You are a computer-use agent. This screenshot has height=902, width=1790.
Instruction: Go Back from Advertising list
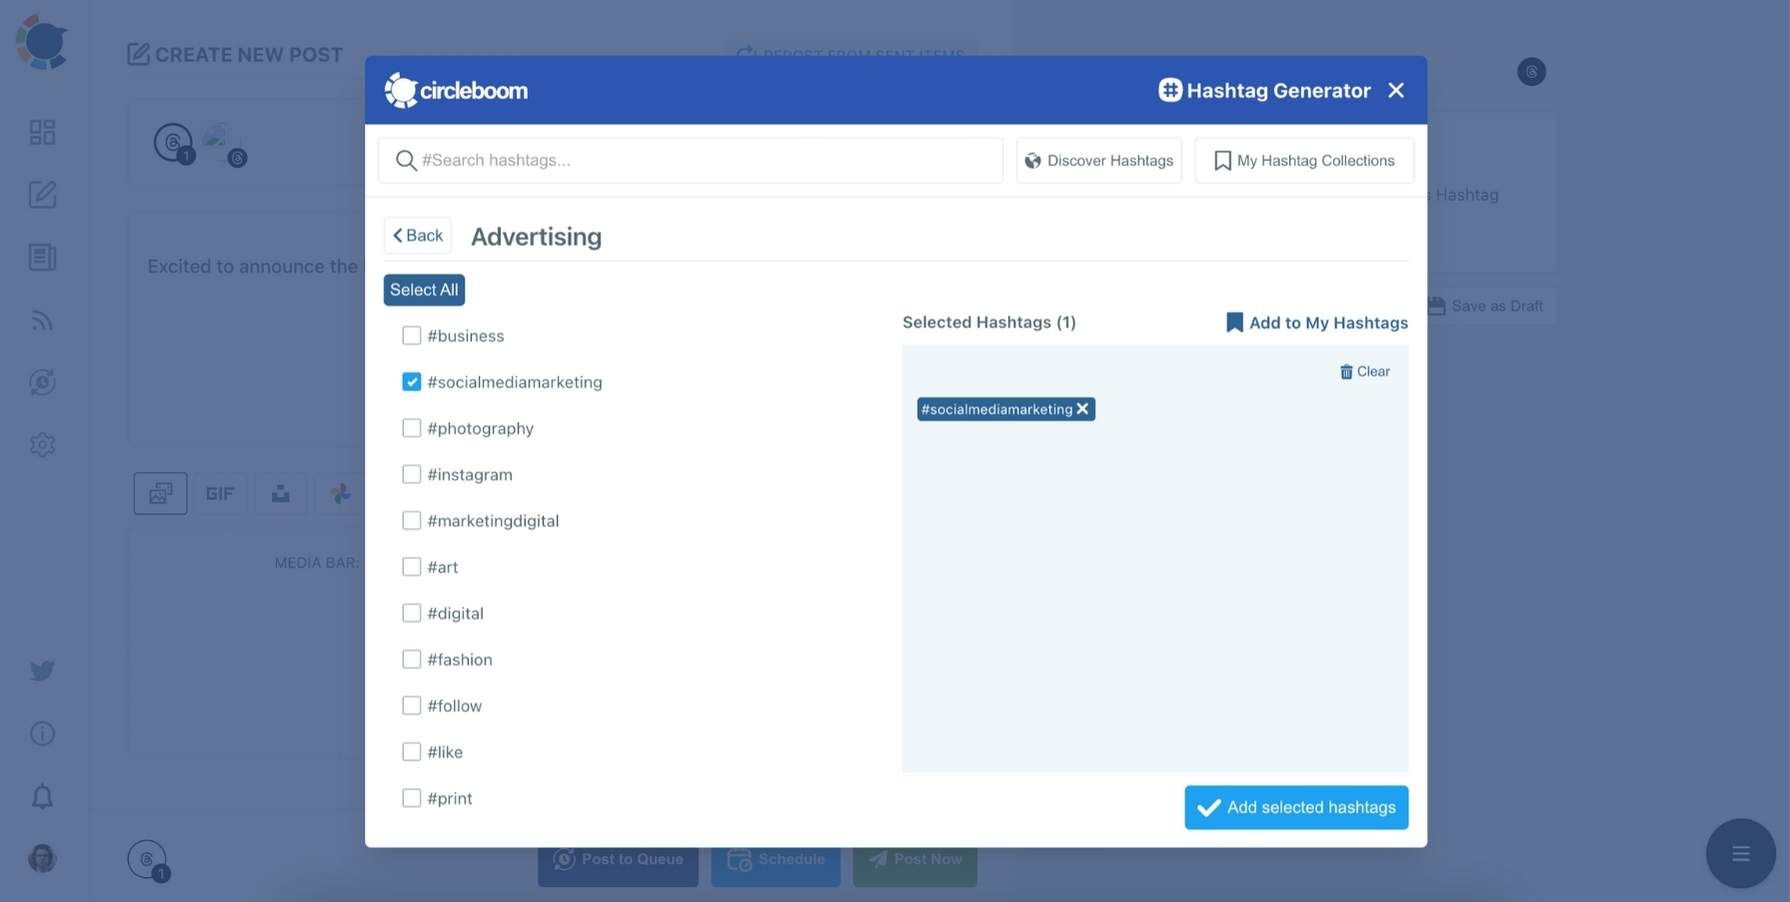(417, 235)
